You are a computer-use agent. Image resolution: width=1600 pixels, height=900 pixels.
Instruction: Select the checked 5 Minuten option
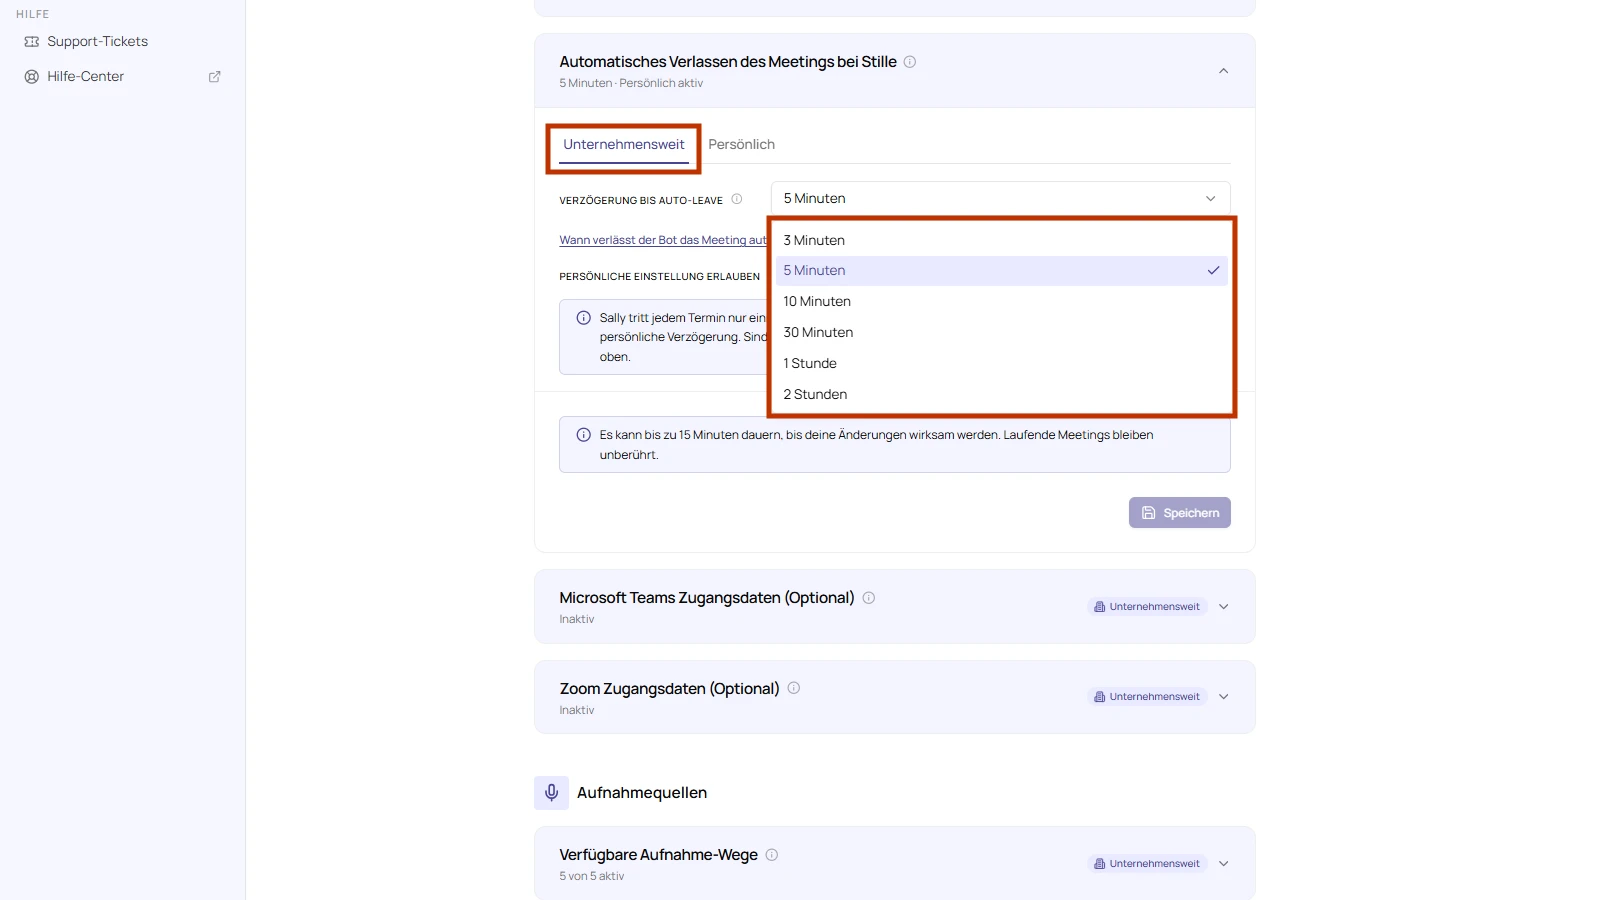1001,271
